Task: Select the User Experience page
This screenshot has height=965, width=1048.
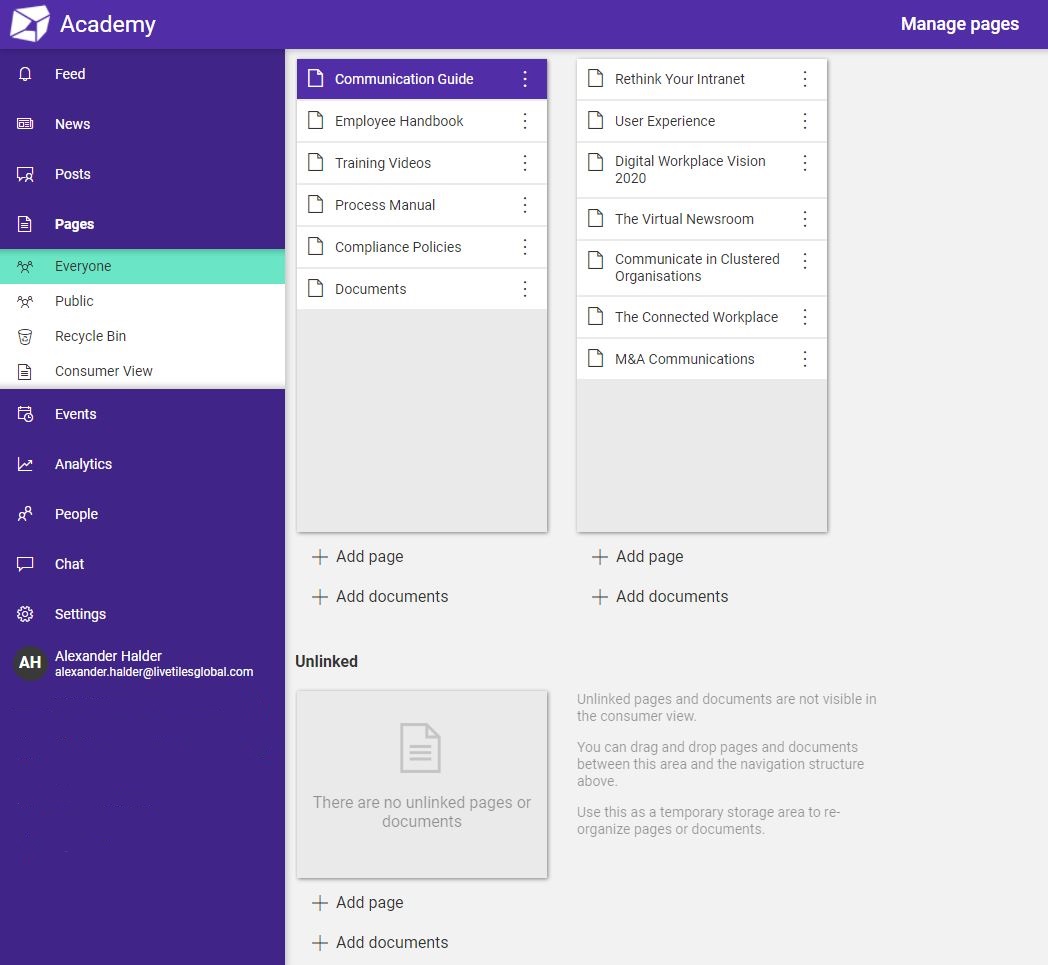Action: pyautogui.click(x=702, y=121)
